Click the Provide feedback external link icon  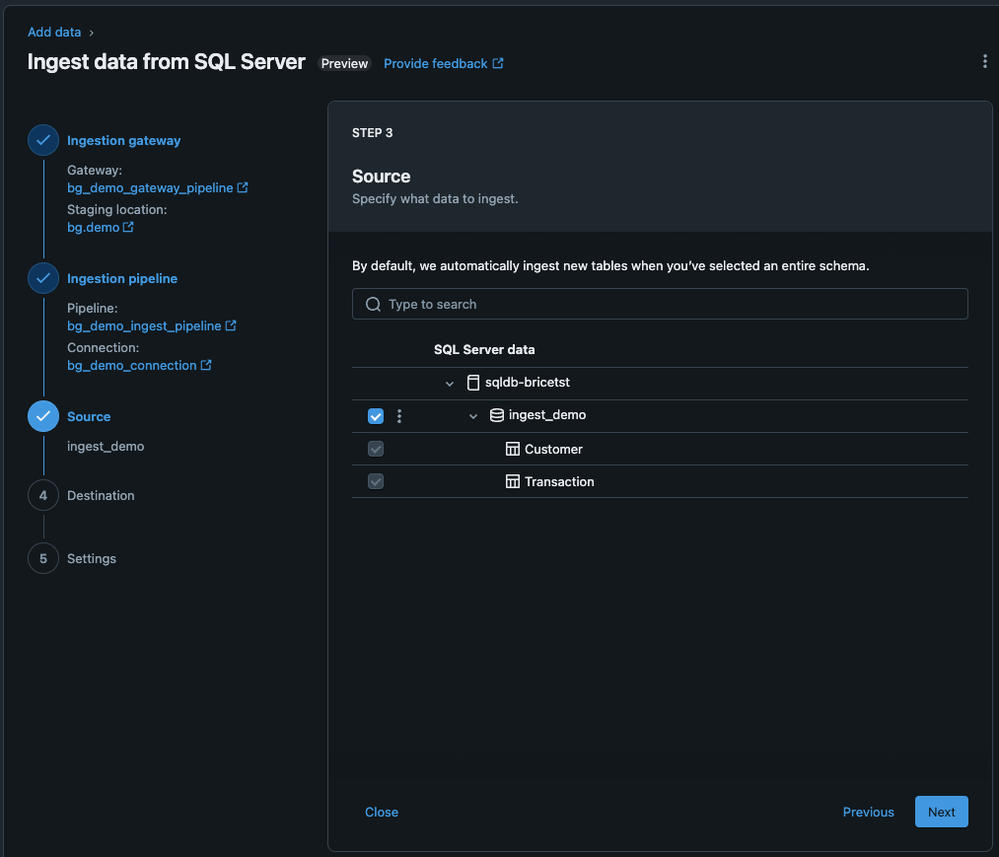pos(498,63)
